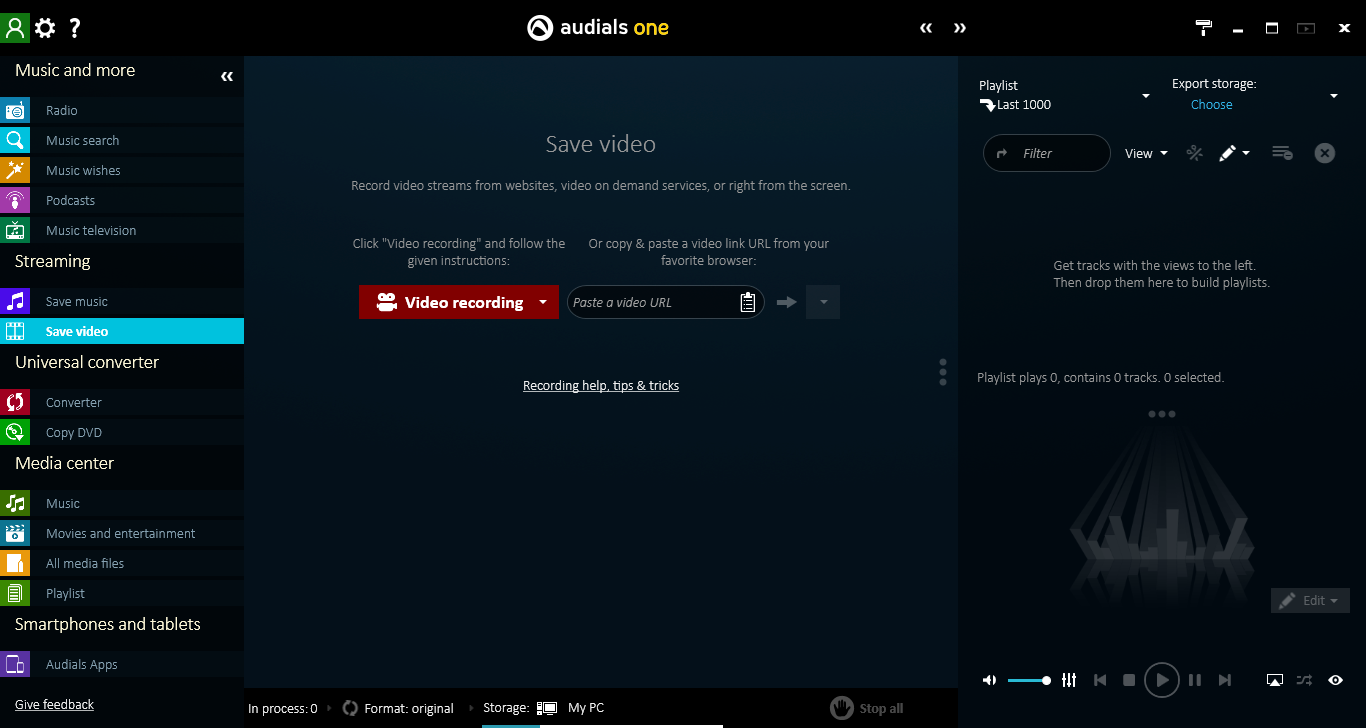Image resolution: width=1366 pixels, height=728 pixels.
Task: Click the Audials One logo
Action: 598,28
